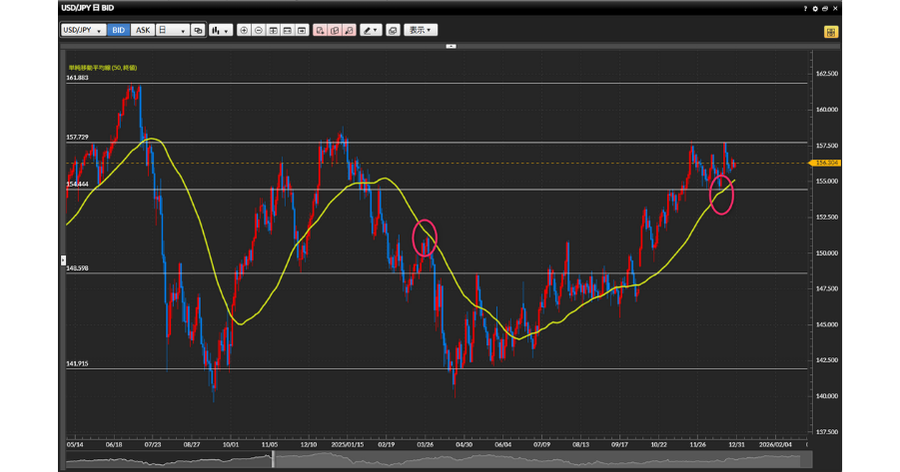Click the copy chart window icon

click(x=393, y=30)
